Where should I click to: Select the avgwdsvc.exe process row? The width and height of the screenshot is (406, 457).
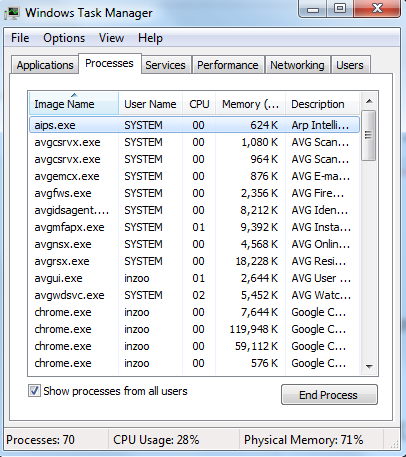194,295
